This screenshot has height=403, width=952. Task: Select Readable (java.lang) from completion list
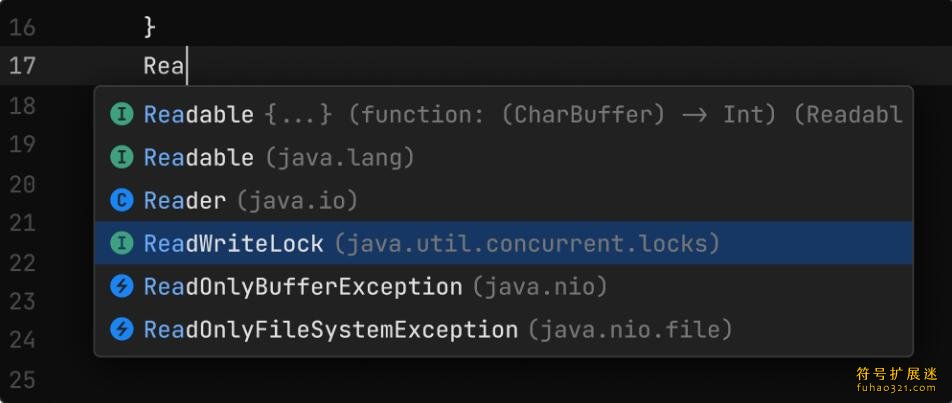[503, 158]
